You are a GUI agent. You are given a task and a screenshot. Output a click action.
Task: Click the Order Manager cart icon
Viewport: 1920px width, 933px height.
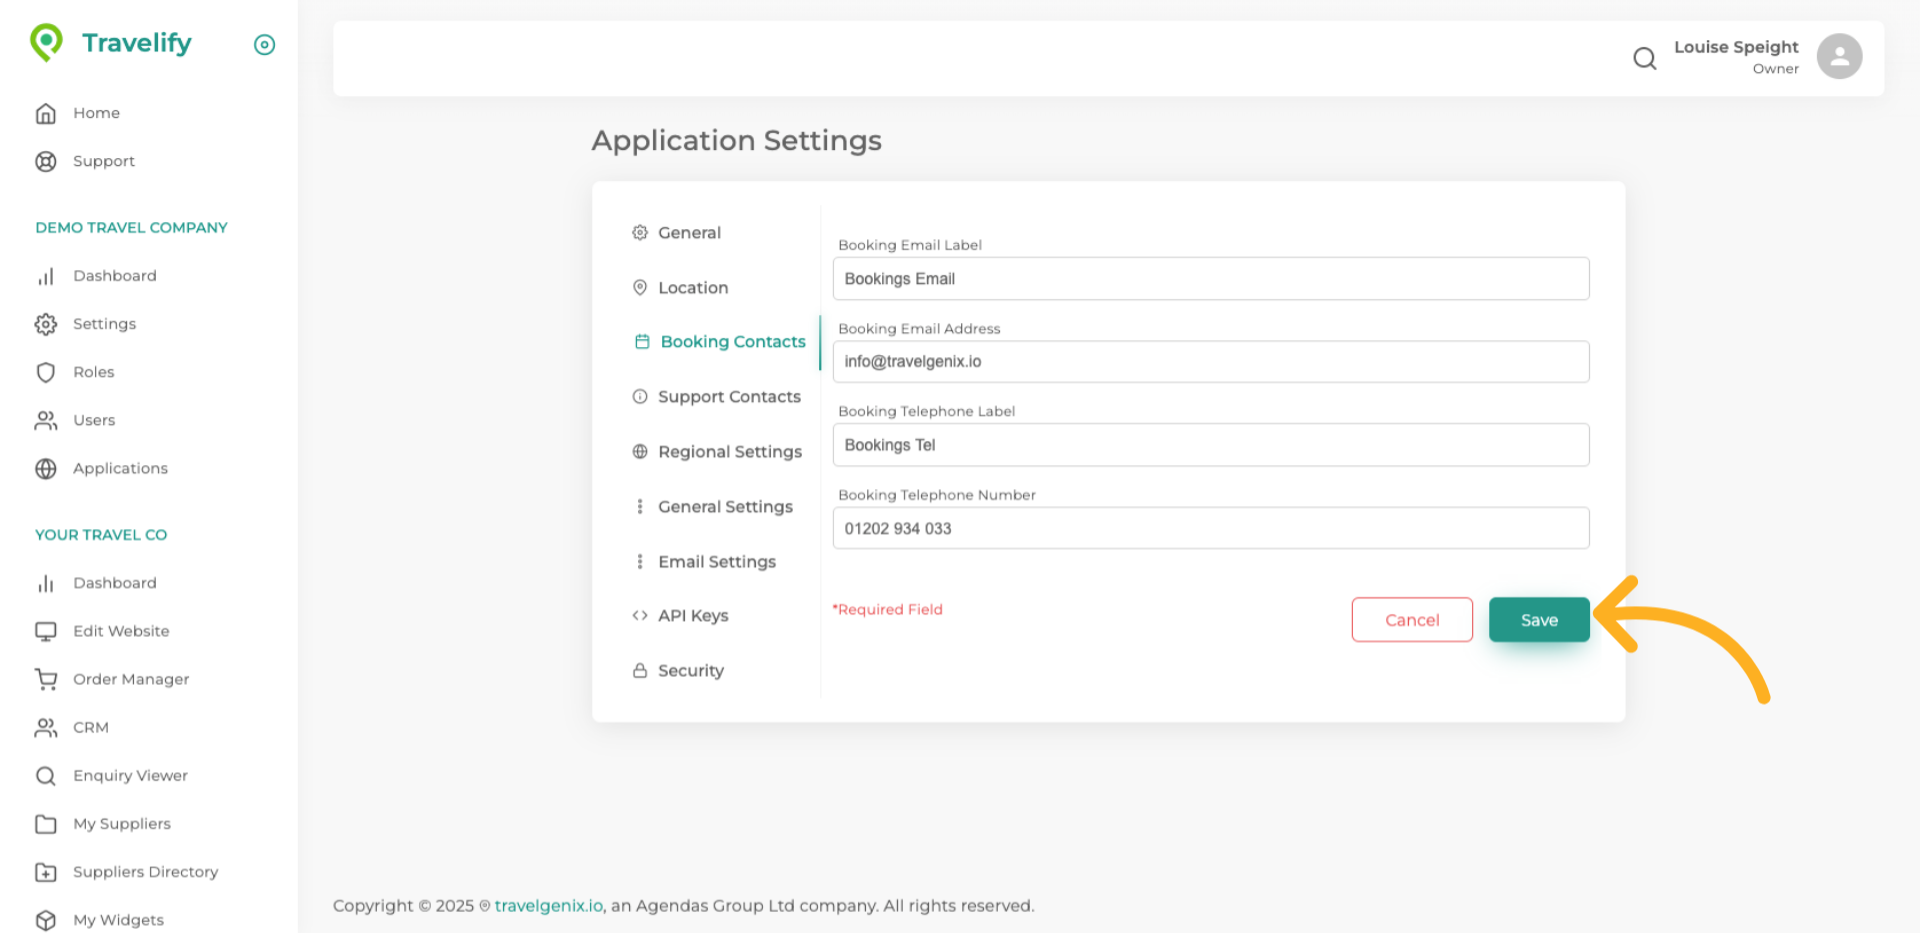[x=46, y=679]
